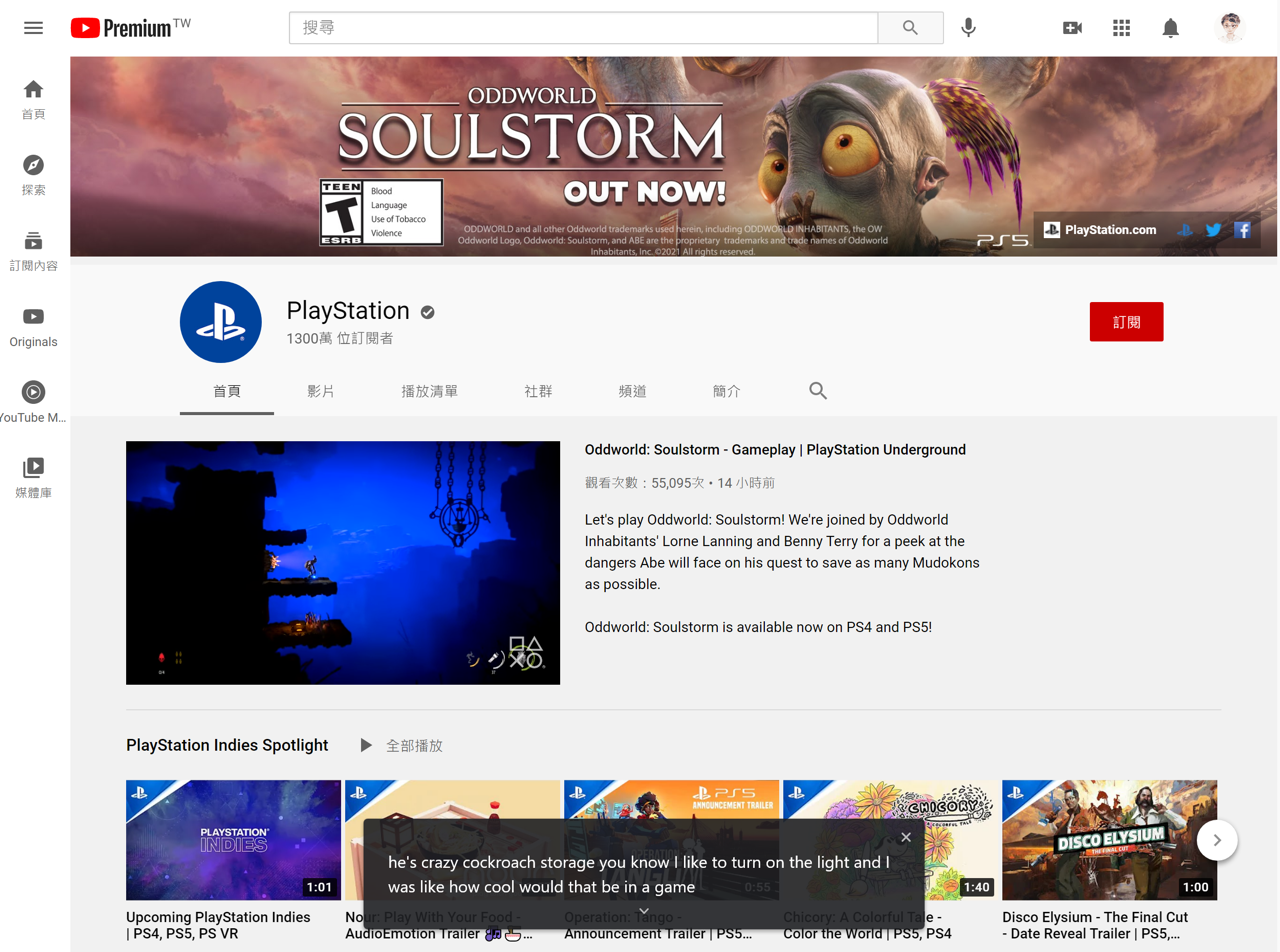Subscribe with red 訂閱 button
This screenshot has width=1280, height=952.
[x=1126, y=322]
